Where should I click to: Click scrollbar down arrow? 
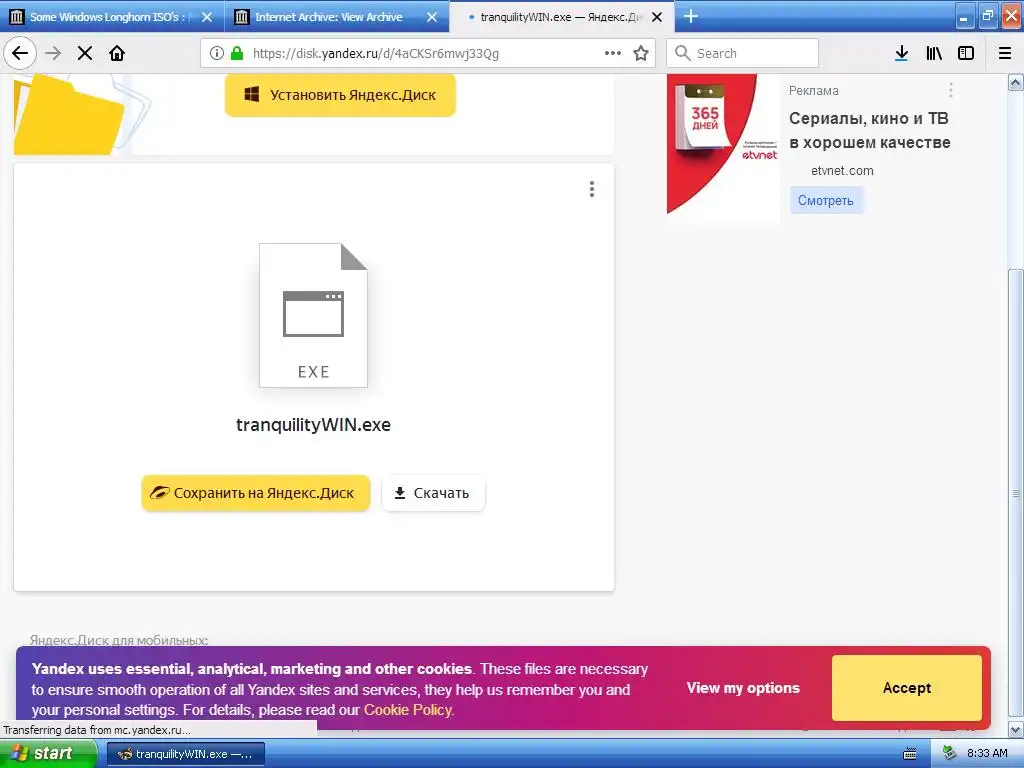1015,729
